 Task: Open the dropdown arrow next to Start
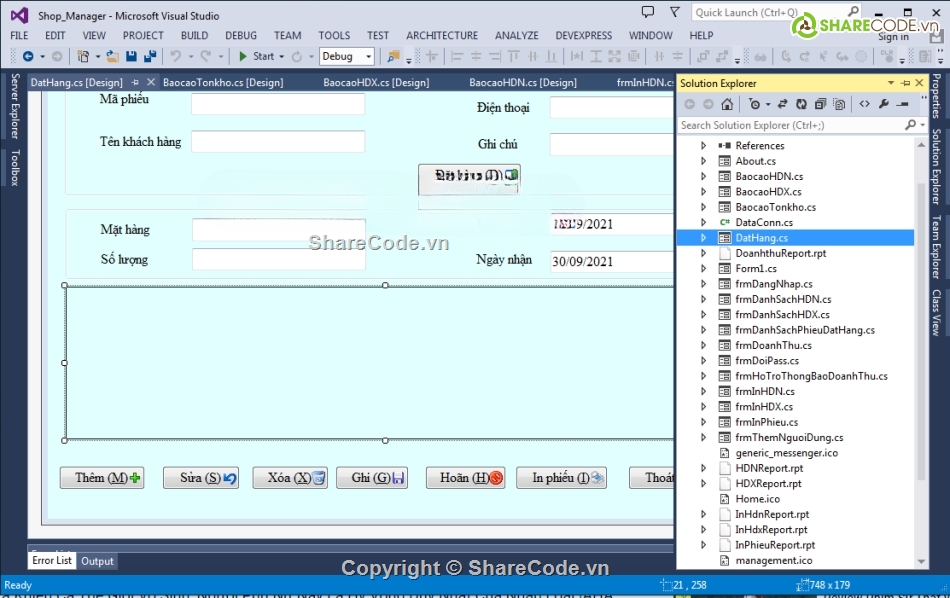(282, 57)
